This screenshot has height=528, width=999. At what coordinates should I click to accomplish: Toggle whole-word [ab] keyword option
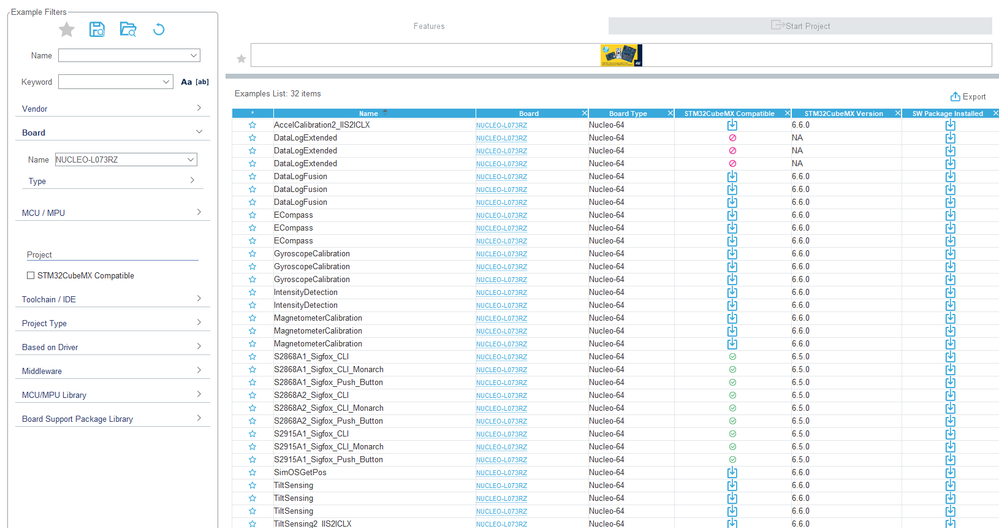[202, 82]
